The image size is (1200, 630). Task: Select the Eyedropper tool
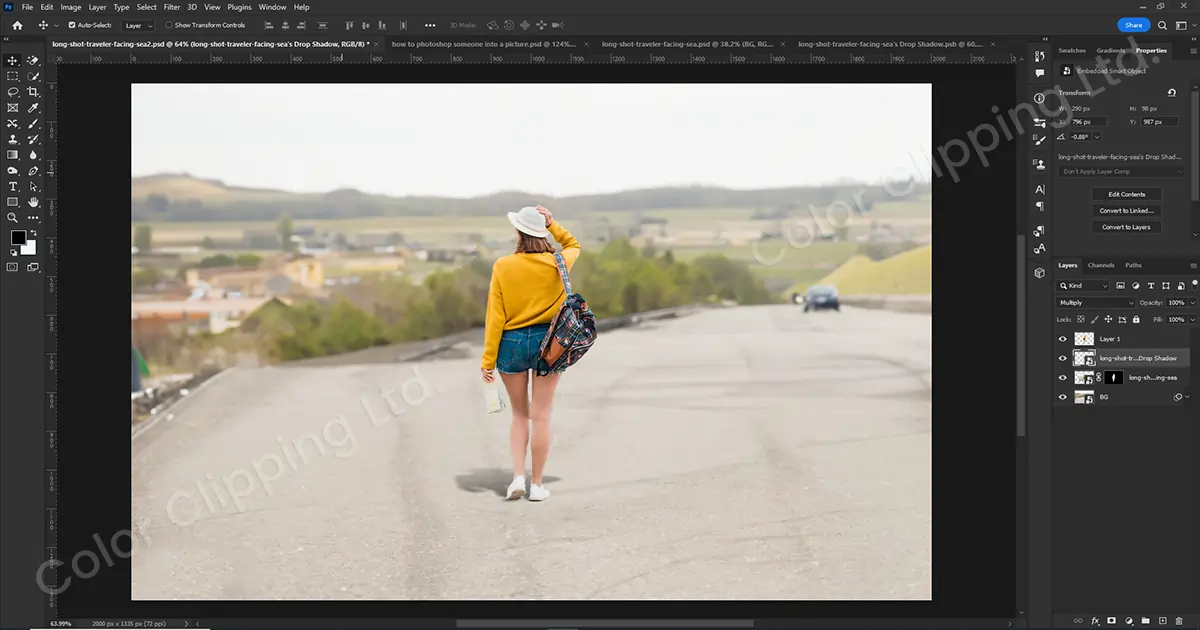coord(33,108)
